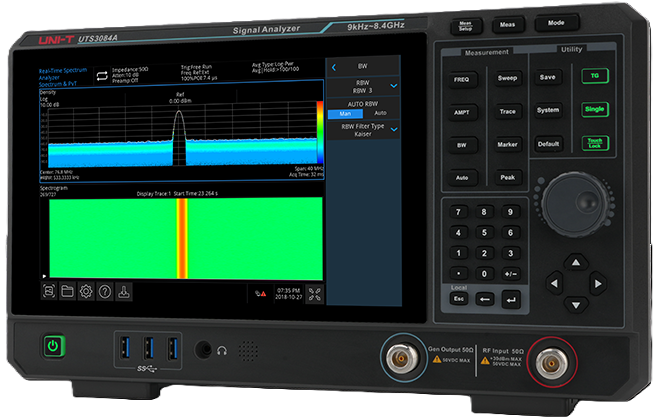
Task: Tap the headphone jack socket
Action: pos(204,349)
